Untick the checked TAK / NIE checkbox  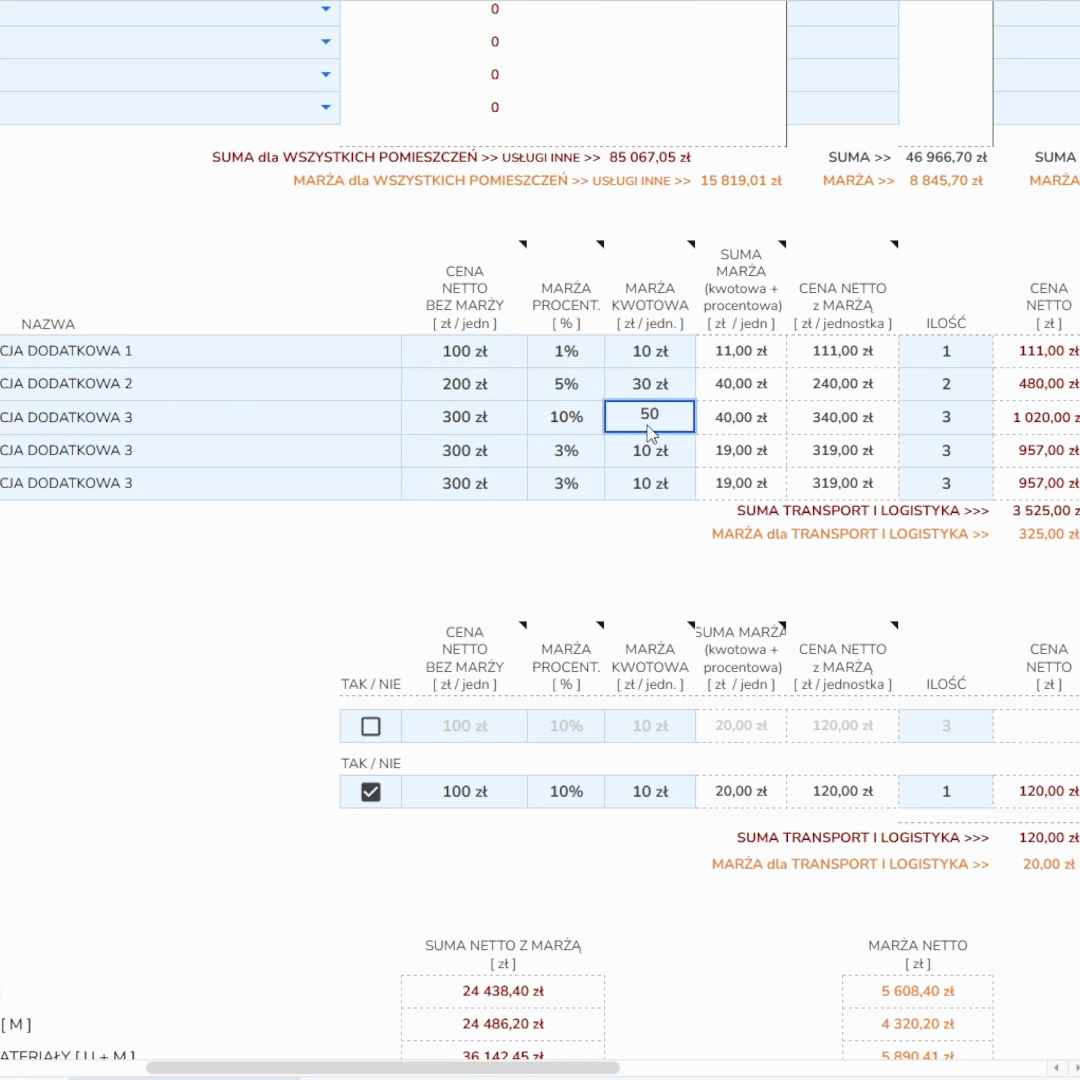[x=370, y=792]
